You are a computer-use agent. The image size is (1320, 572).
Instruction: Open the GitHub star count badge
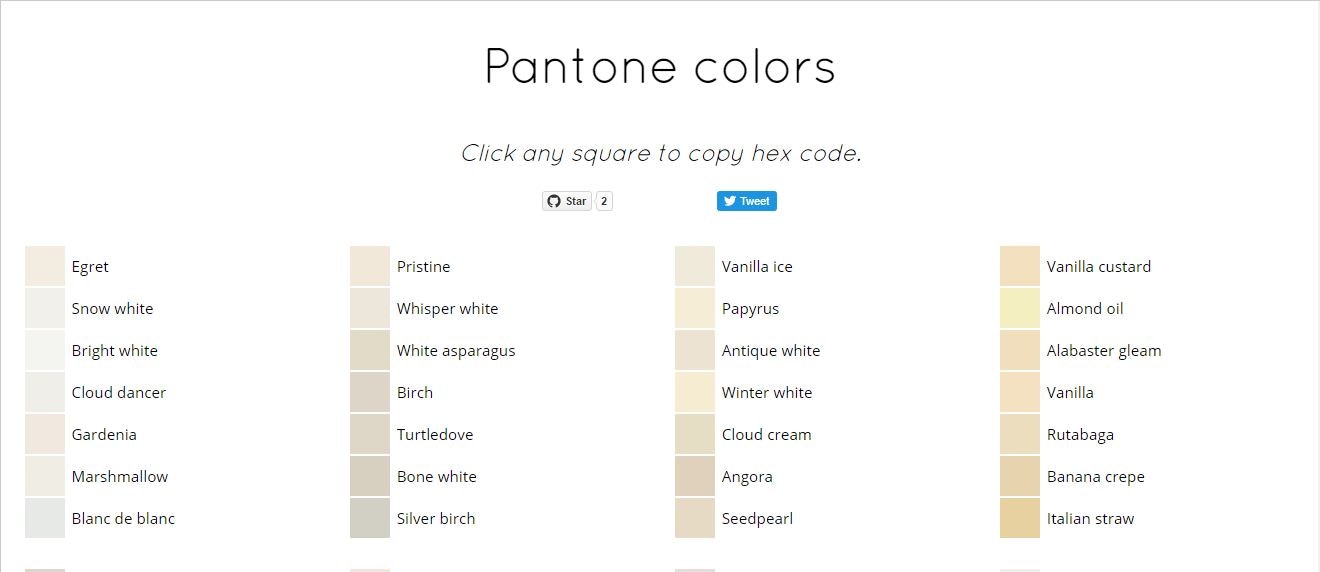[604, 201]
